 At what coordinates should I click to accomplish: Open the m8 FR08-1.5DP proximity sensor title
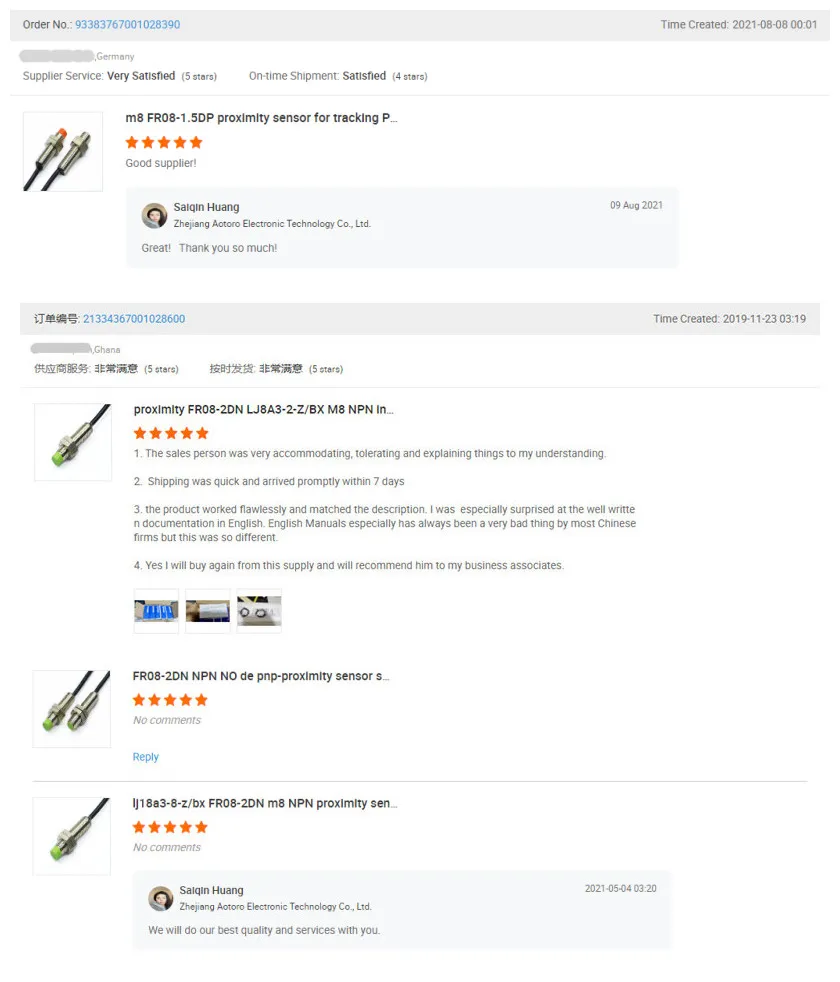pos(261,118)
